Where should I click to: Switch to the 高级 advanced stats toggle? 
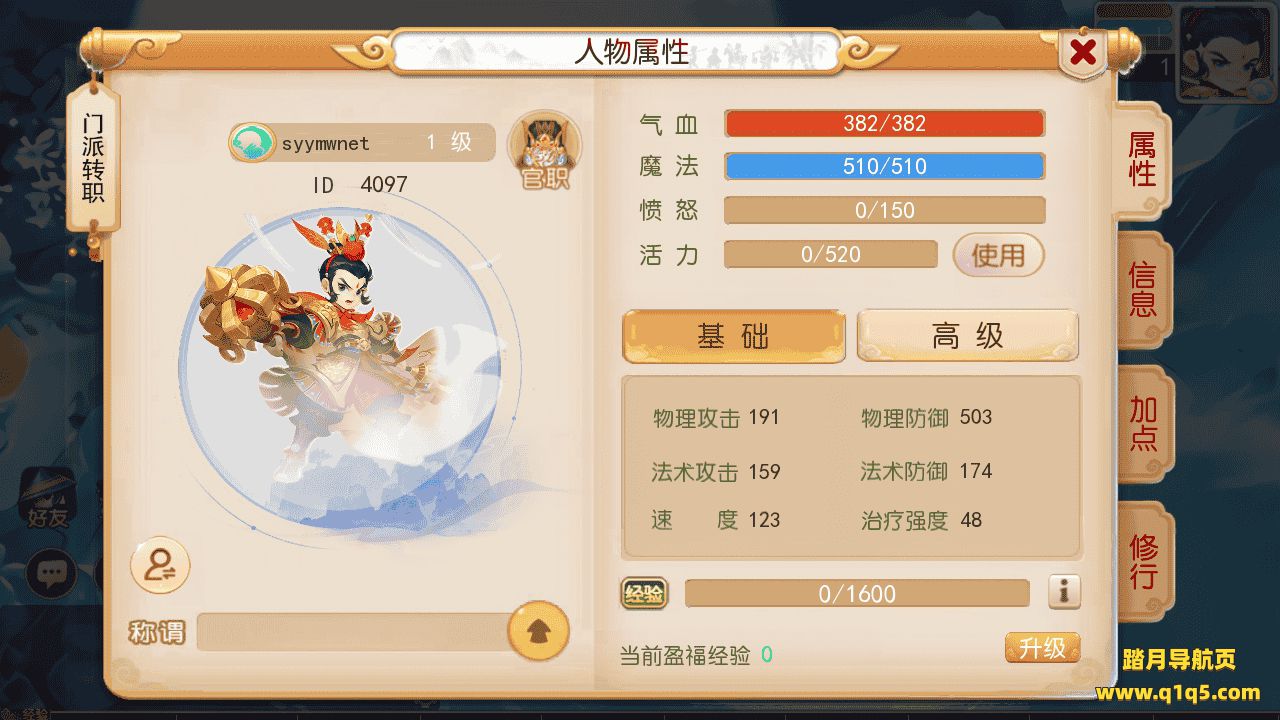click(968, 336)
